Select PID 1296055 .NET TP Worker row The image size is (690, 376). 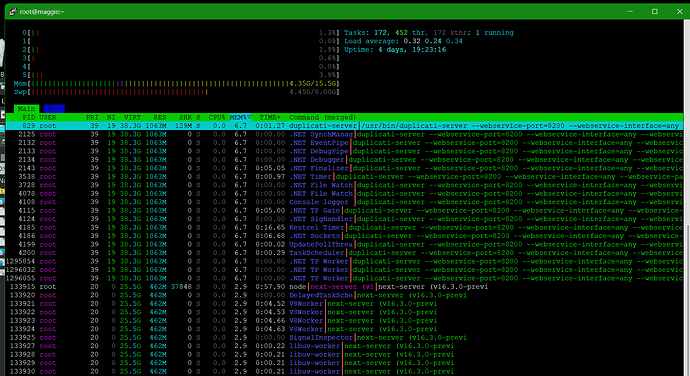pos(344,278)
